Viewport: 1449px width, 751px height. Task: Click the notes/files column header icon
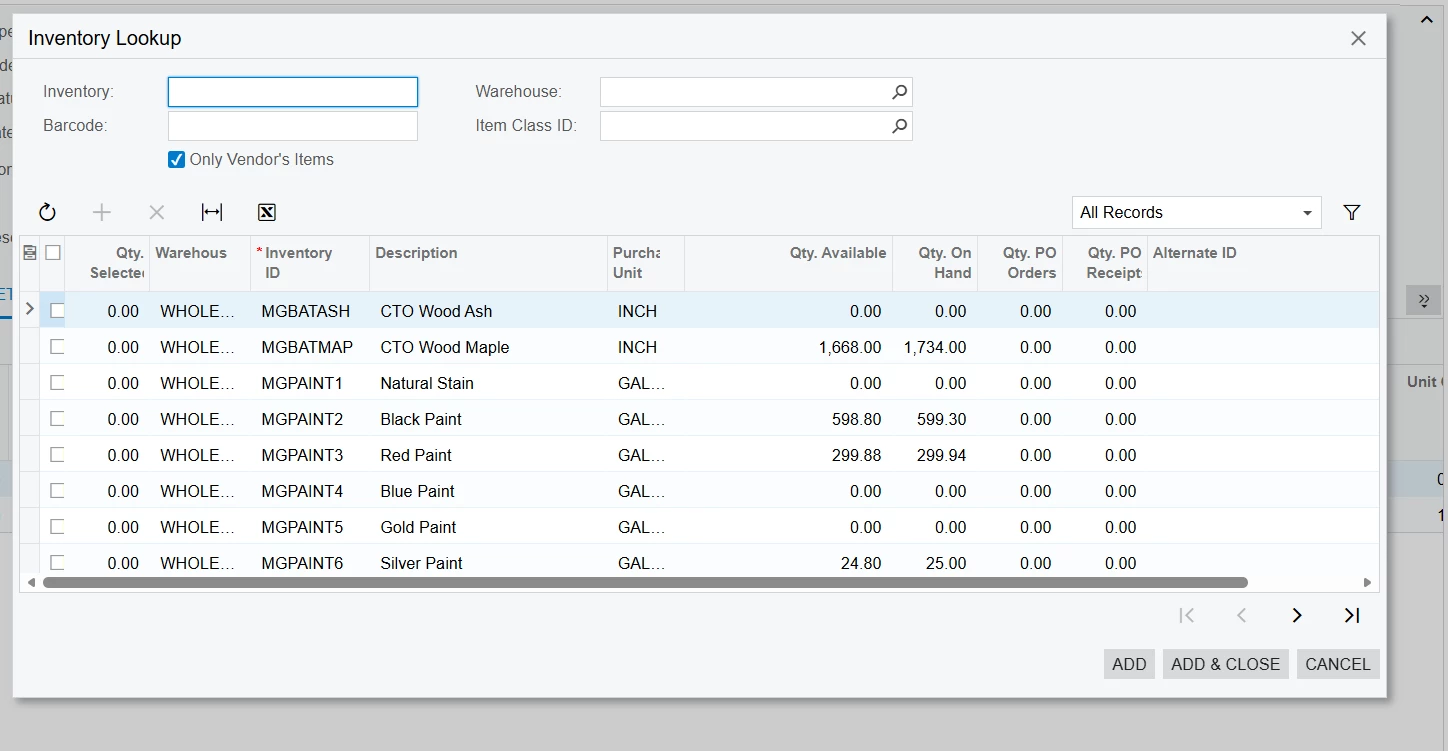(x=30, y=253)
